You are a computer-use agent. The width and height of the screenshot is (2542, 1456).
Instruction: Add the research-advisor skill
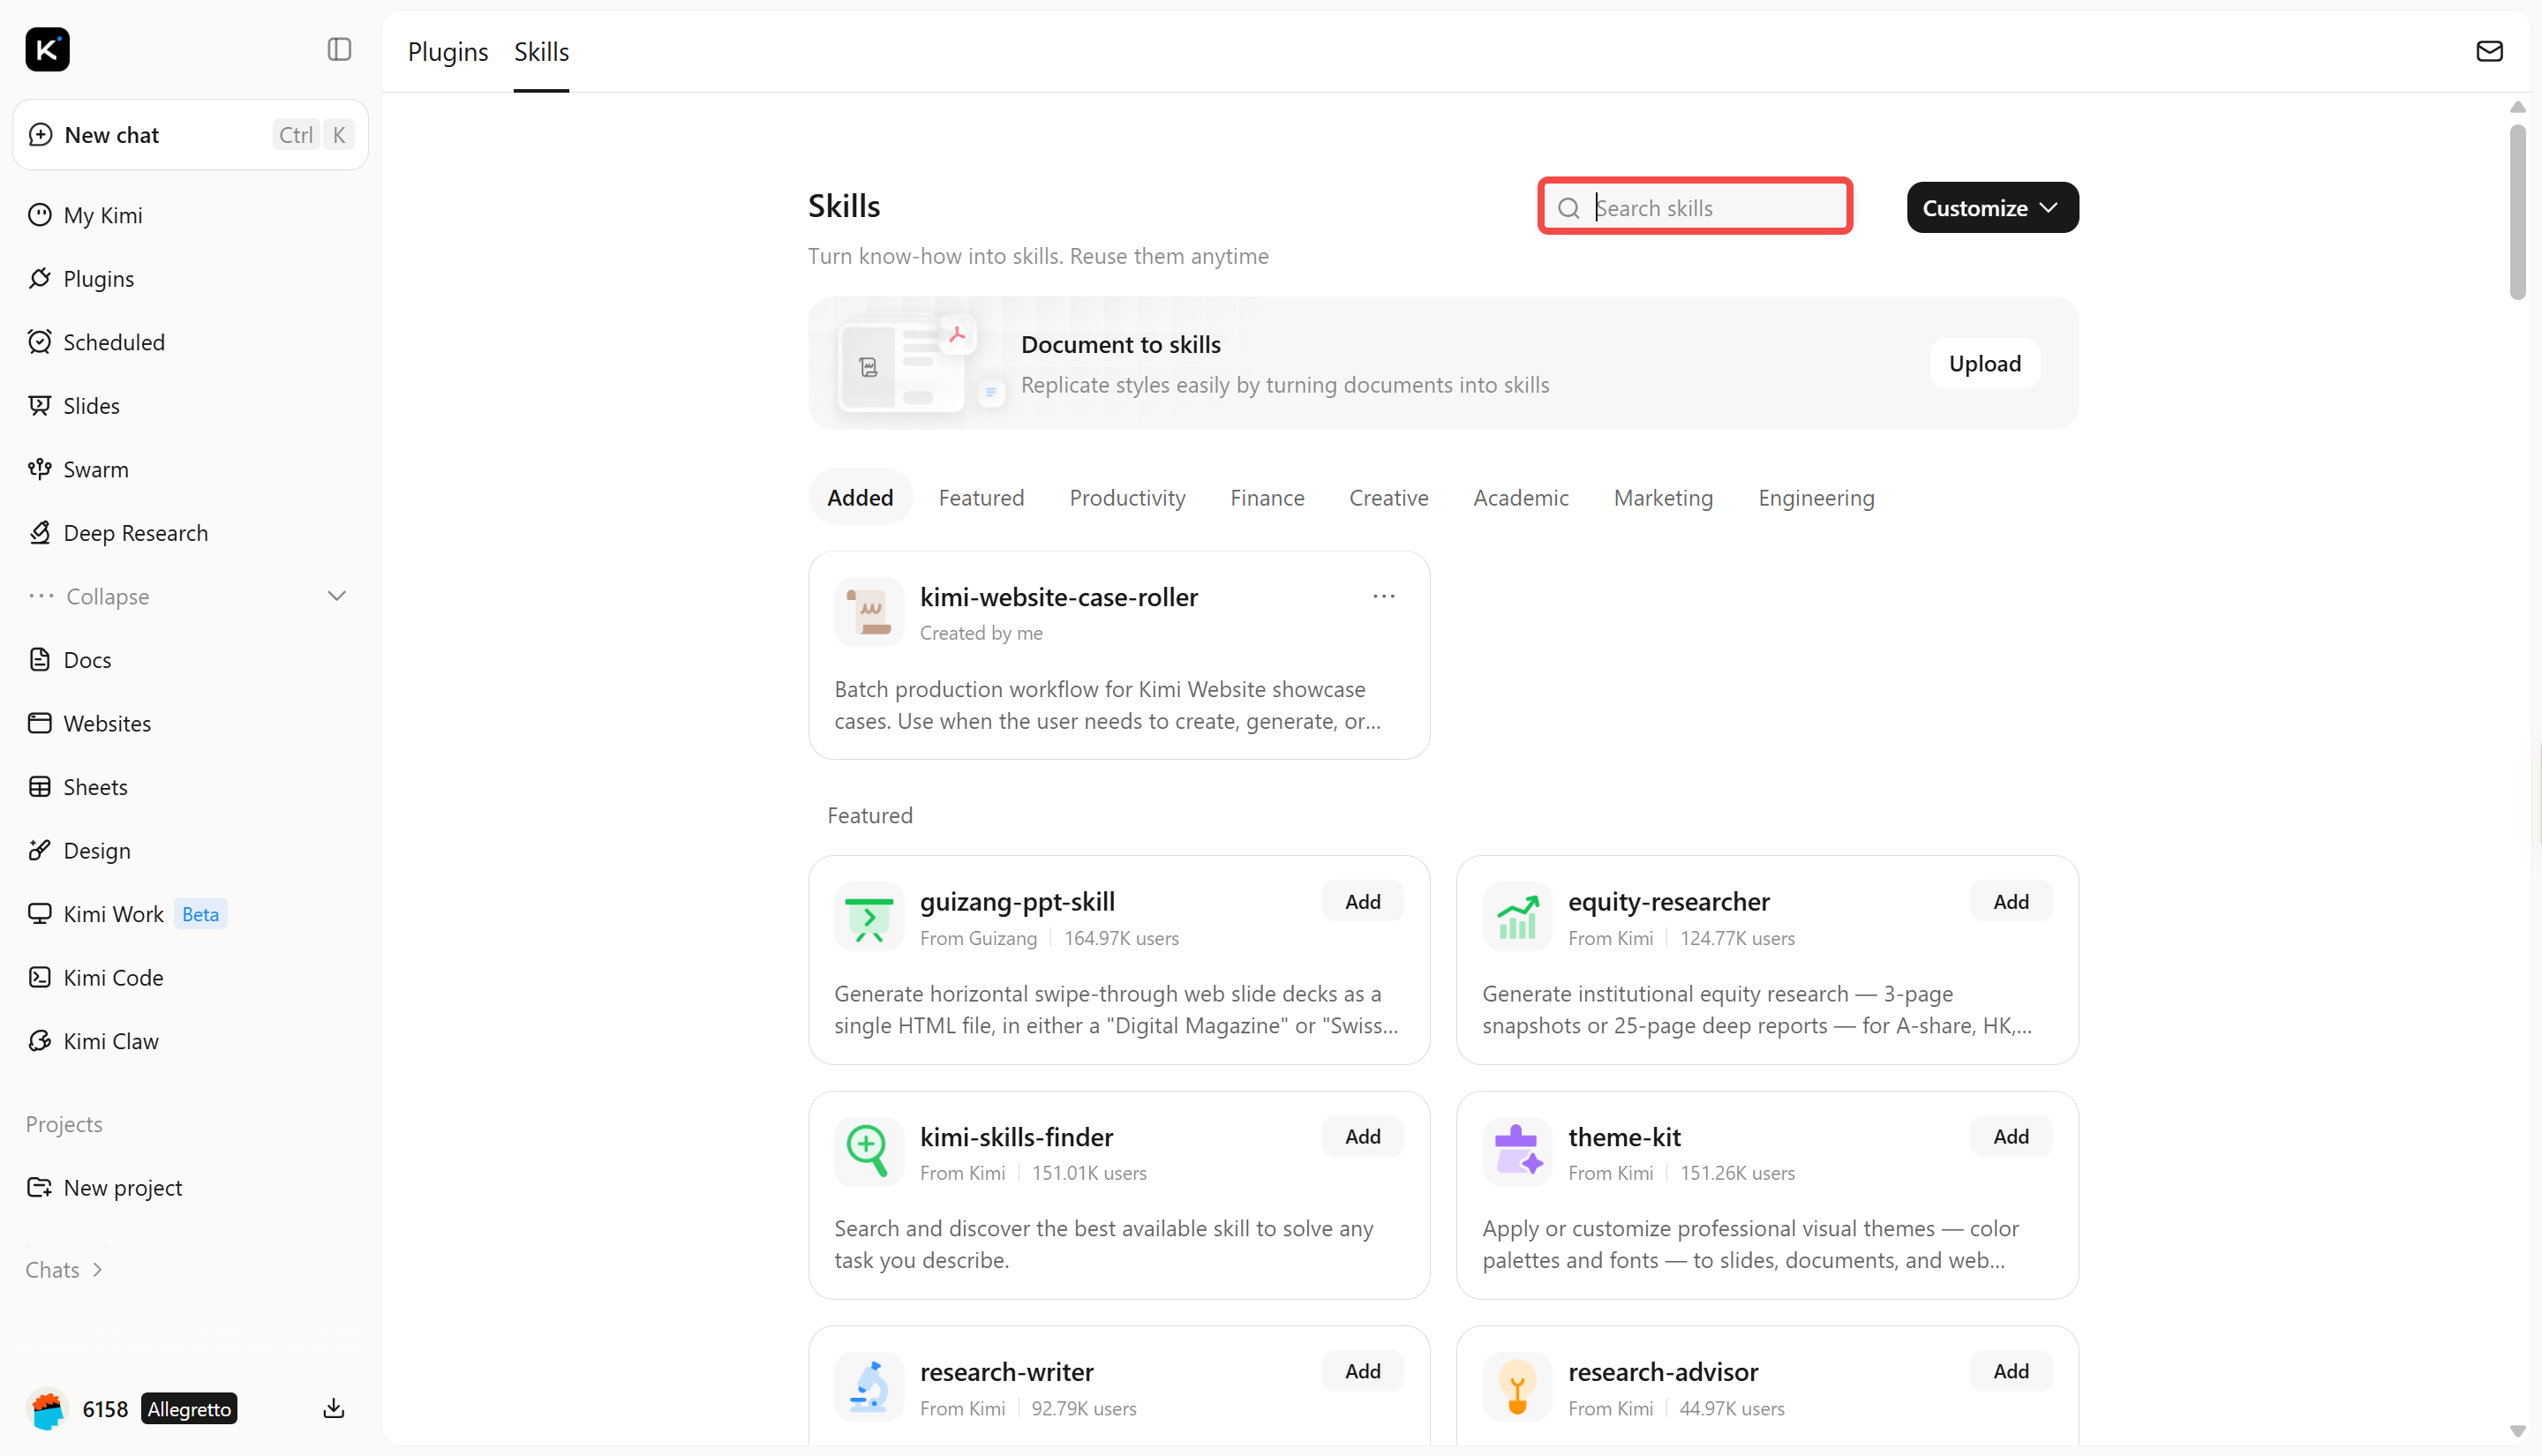(x=2010, y=1372)
